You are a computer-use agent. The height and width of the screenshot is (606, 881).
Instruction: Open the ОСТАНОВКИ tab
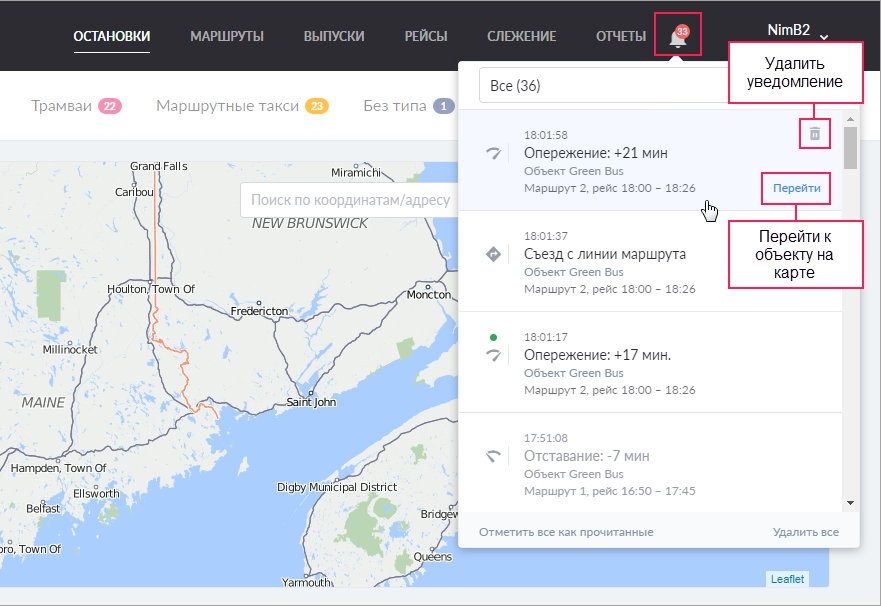coord(112,37)
